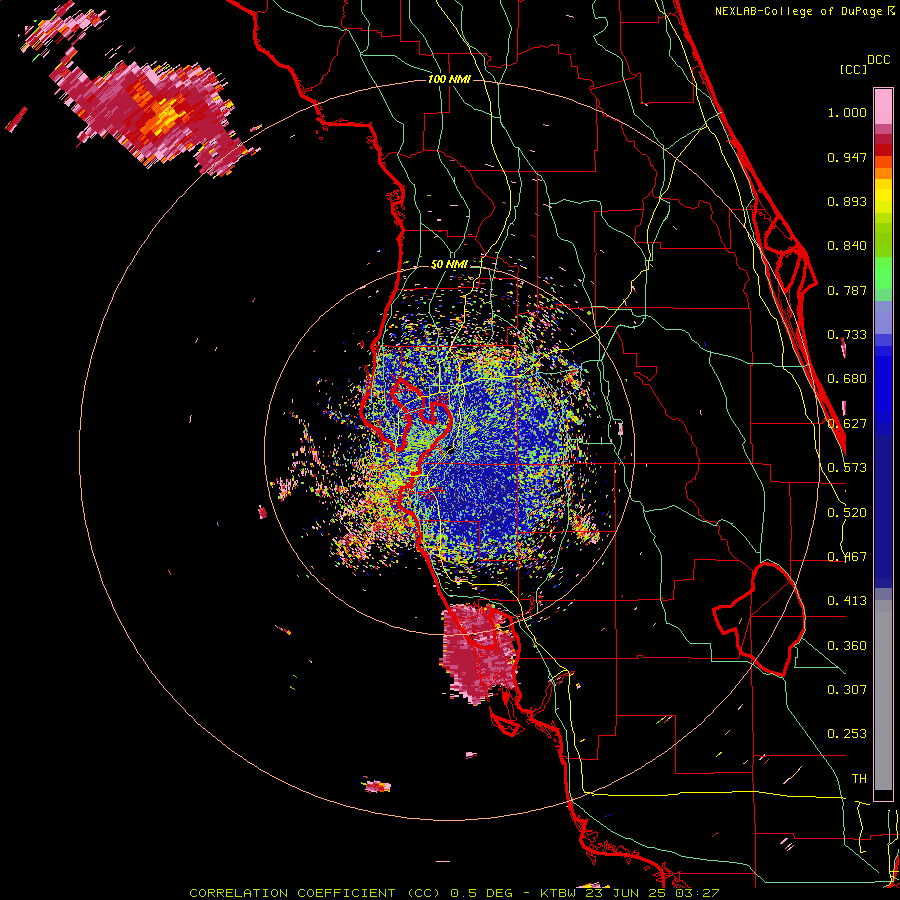Click the 0.840 value on the color scale
This screenshot has width=900, height=900.
tap(847, 246)
